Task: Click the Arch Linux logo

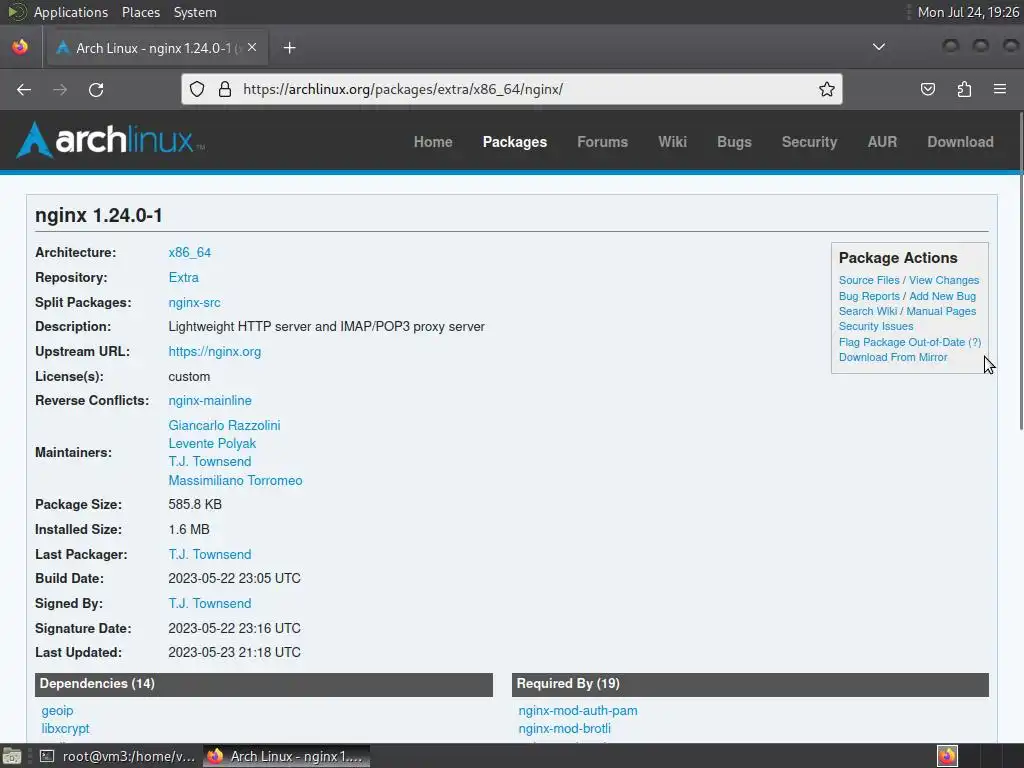Action: point(110,140)
